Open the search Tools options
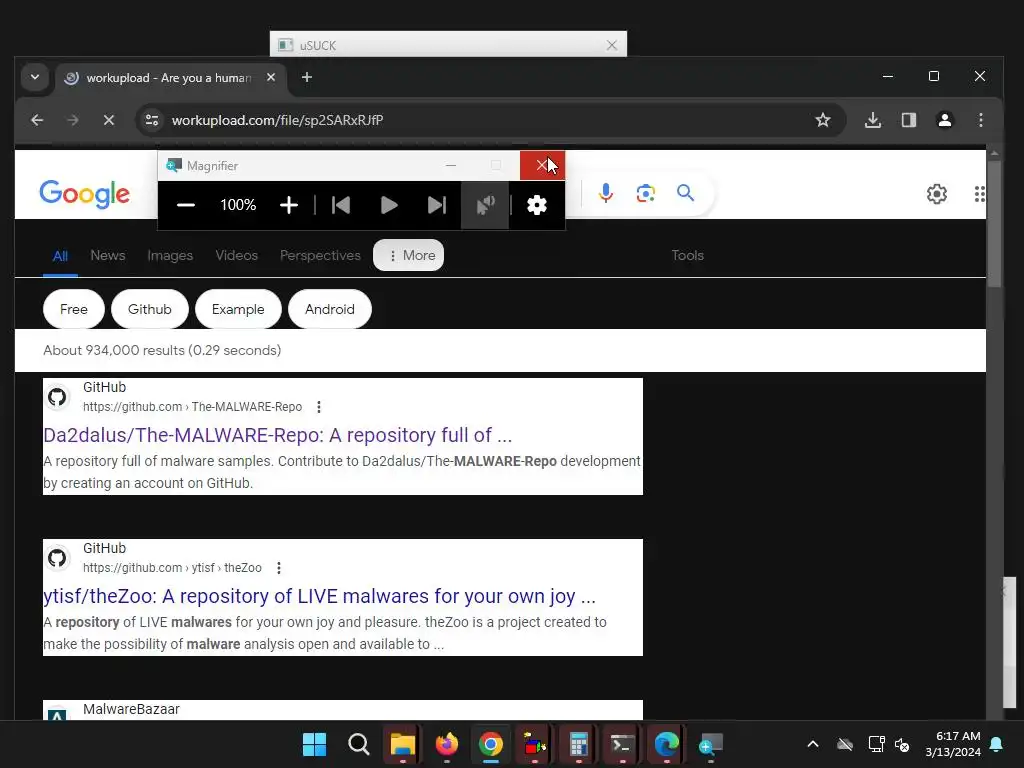This screenshot has height=768, width=1024. point(688,255)
